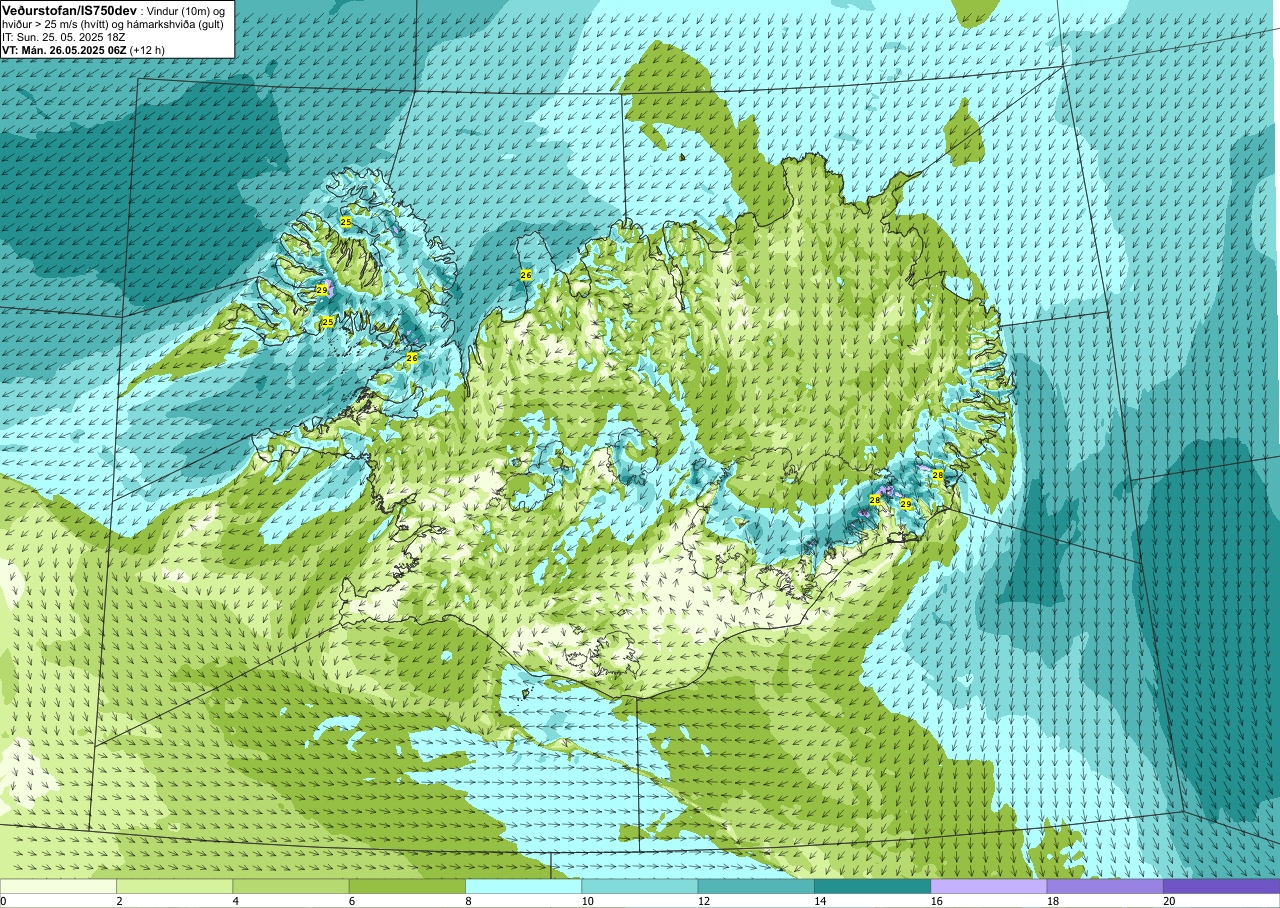1280x908 pixels.
Task: Pick the 4–6 m/s green legend swatch
Action: coord(291,886)
